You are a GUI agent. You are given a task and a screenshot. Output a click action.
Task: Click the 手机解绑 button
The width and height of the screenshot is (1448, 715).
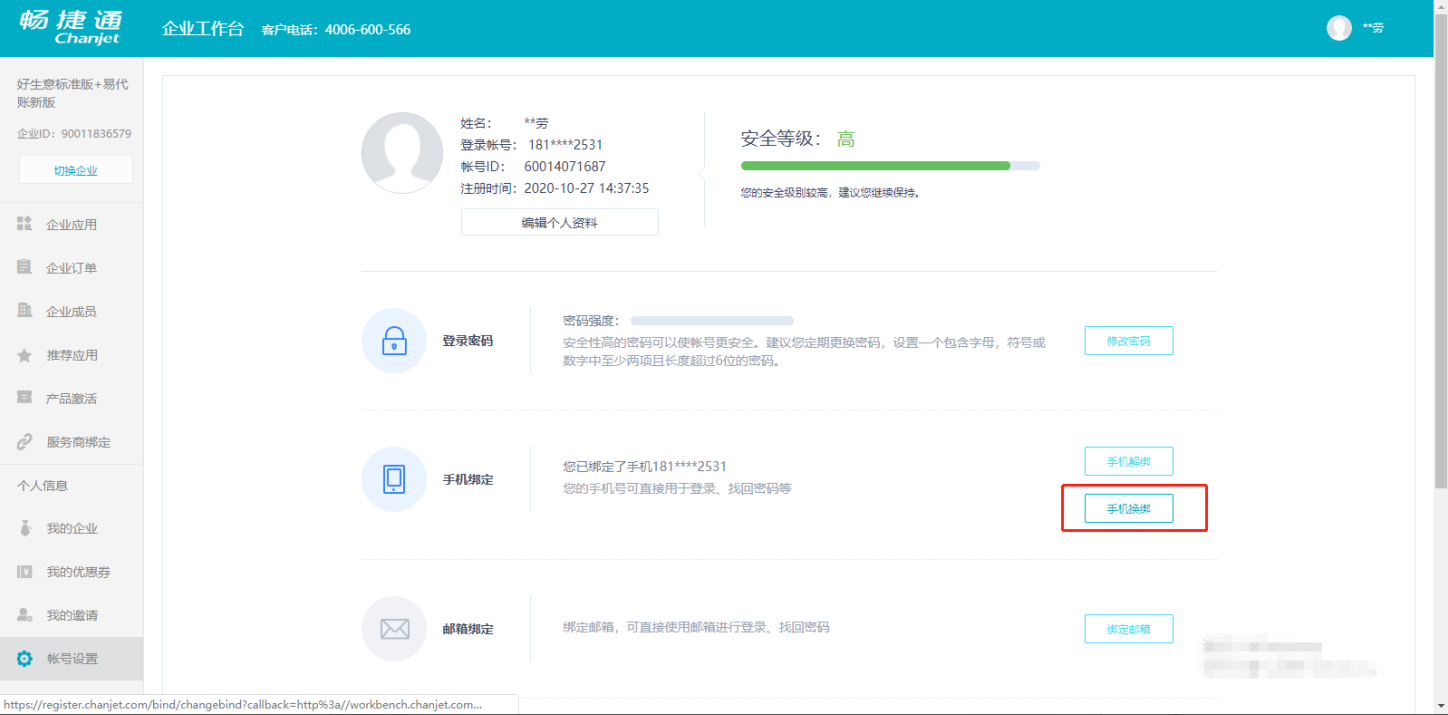(x=1129, y=462)
